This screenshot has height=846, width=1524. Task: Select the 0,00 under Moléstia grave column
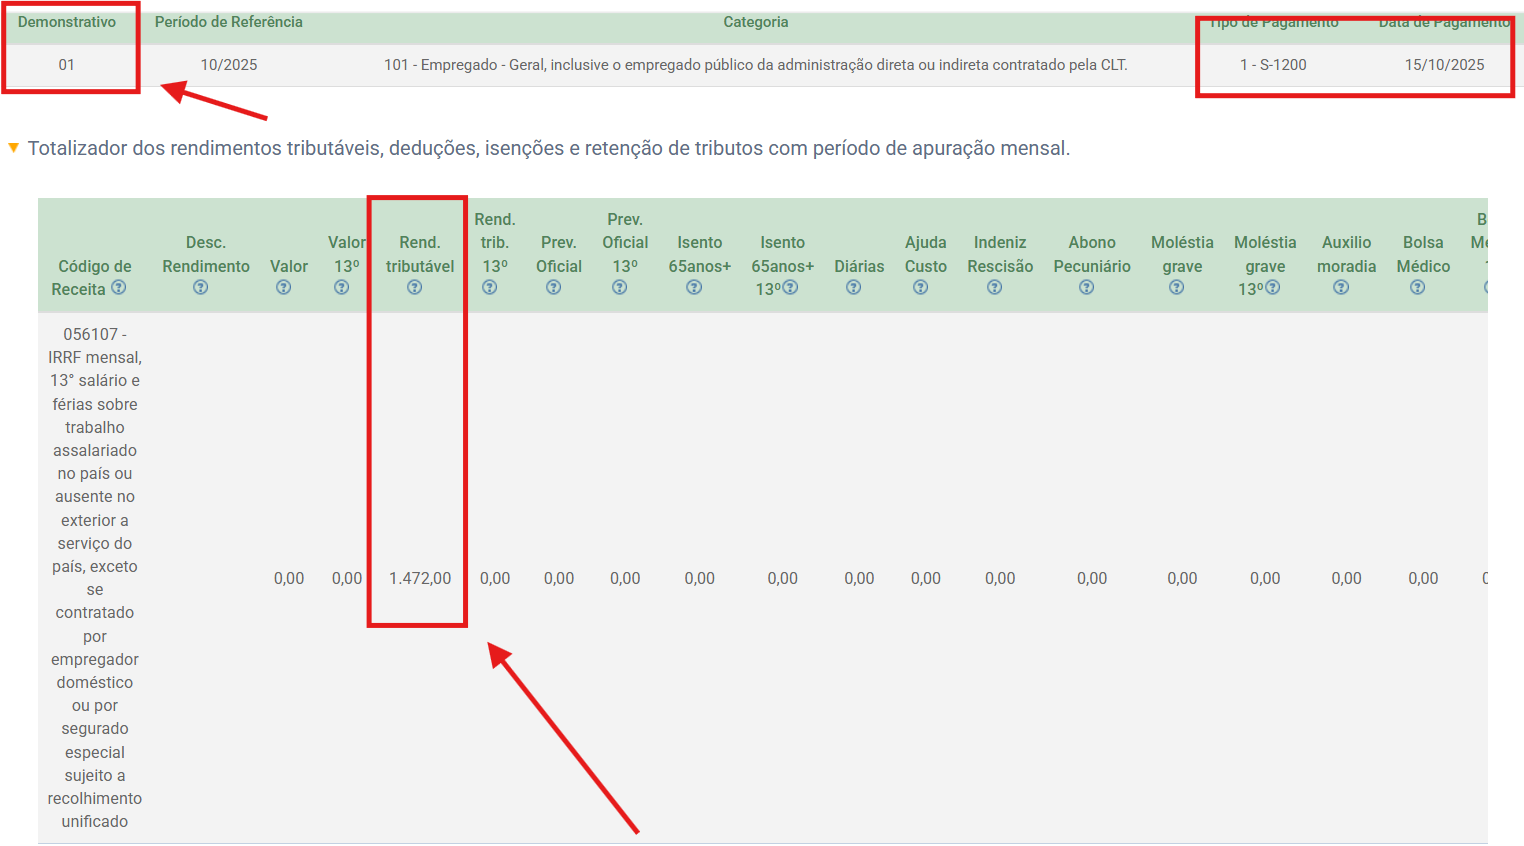1182,578
